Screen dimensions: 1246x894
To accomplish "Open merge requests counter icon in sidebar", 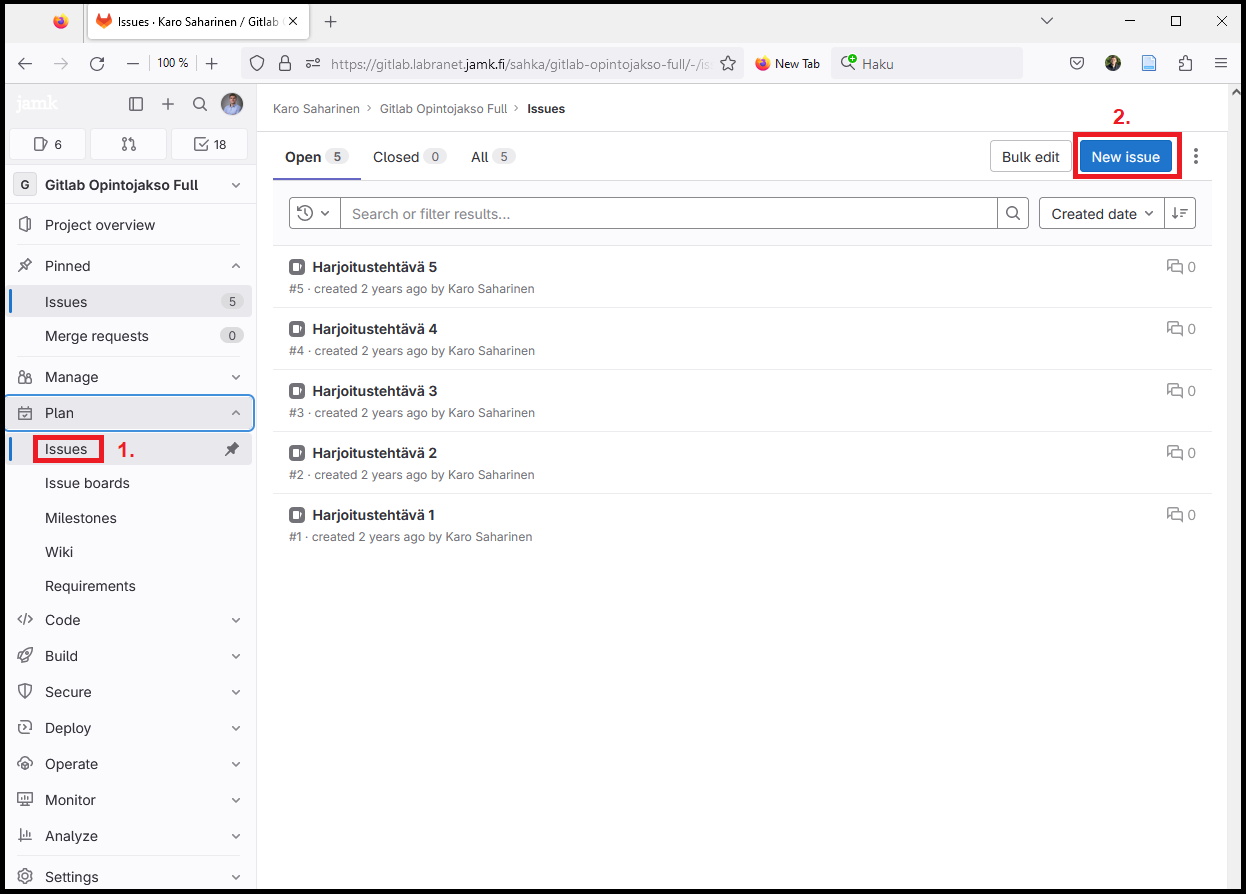I will (128, 144).
